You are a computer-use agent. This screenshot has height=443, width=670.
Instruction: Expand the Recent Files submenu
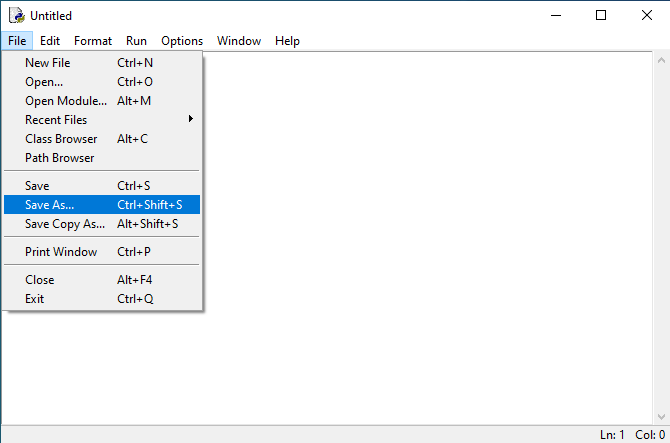click(102, 120)
